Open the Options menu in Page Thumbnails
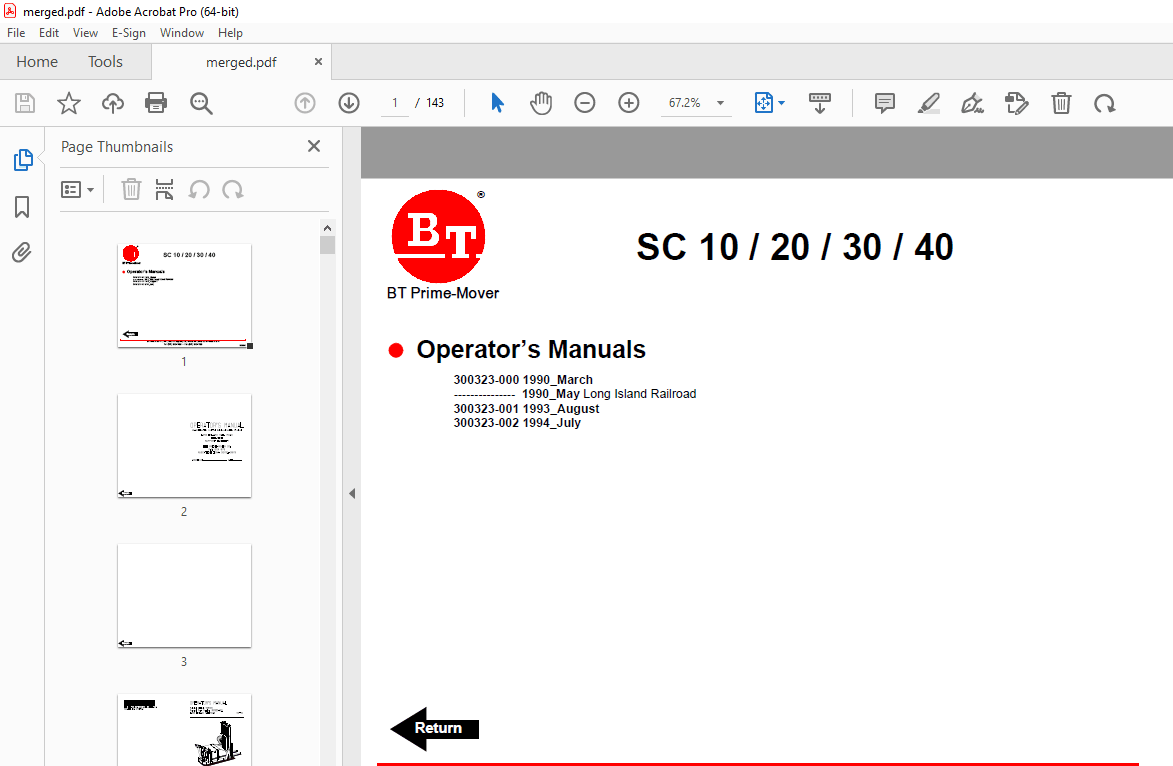The height and width of the screenshot is (766, 1173). coord(78,189)
